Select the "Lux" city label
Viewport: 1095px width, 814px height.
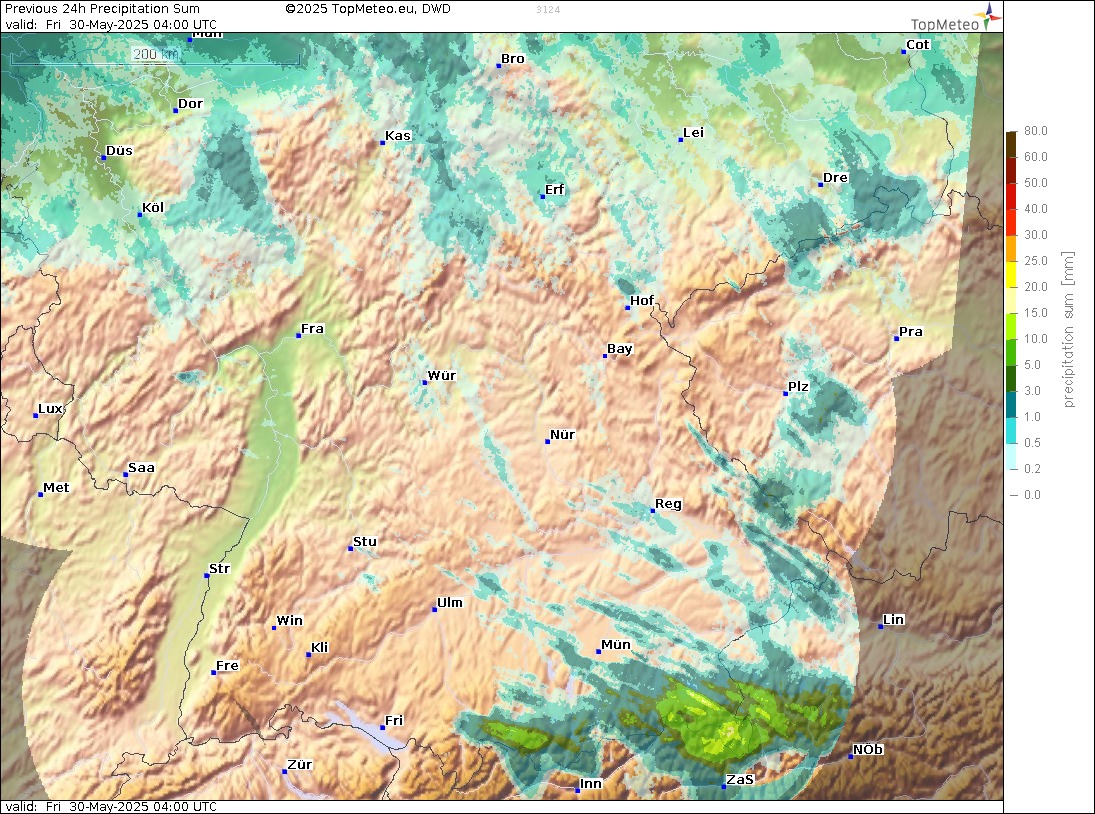point(50,409)
